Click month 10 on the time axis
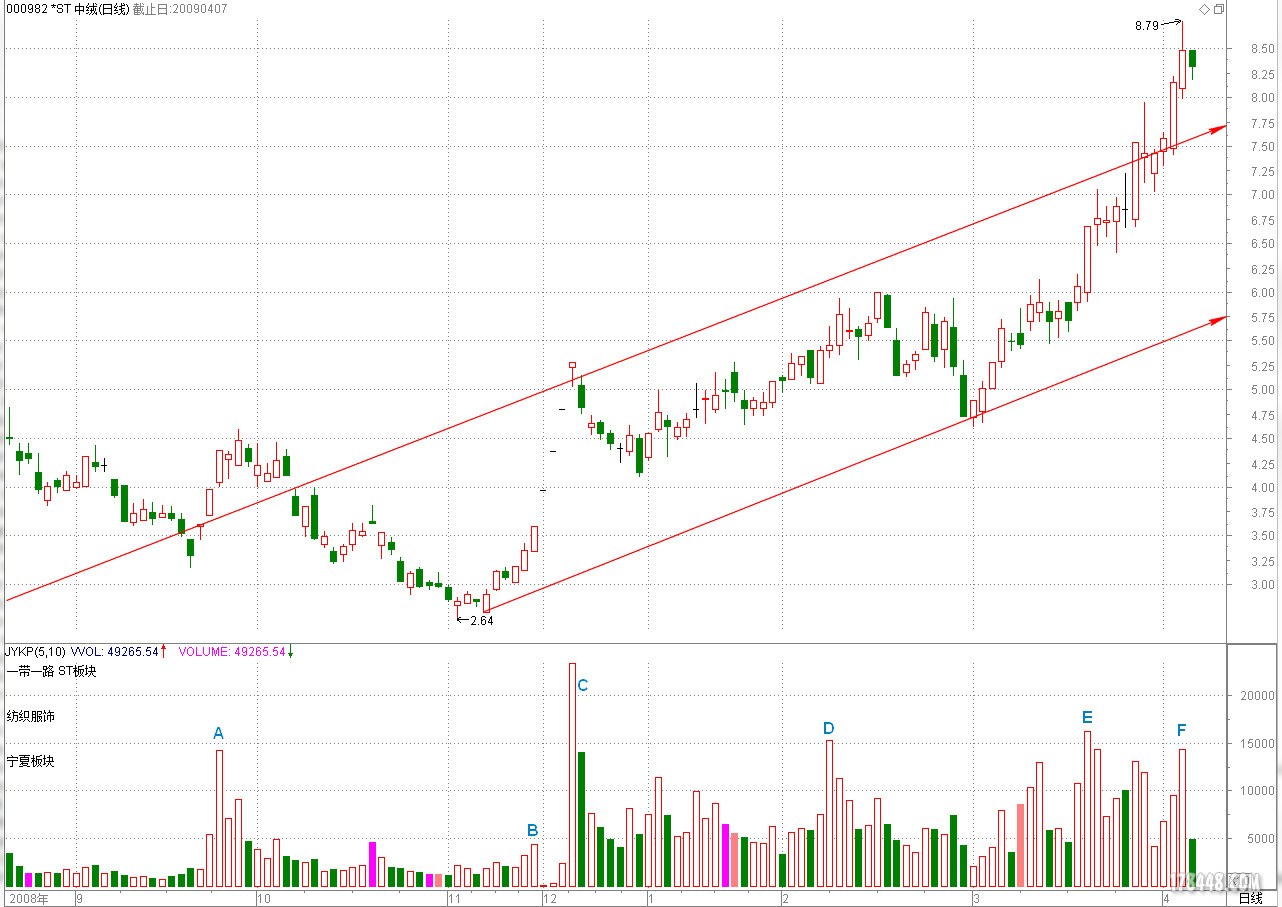 264,898
